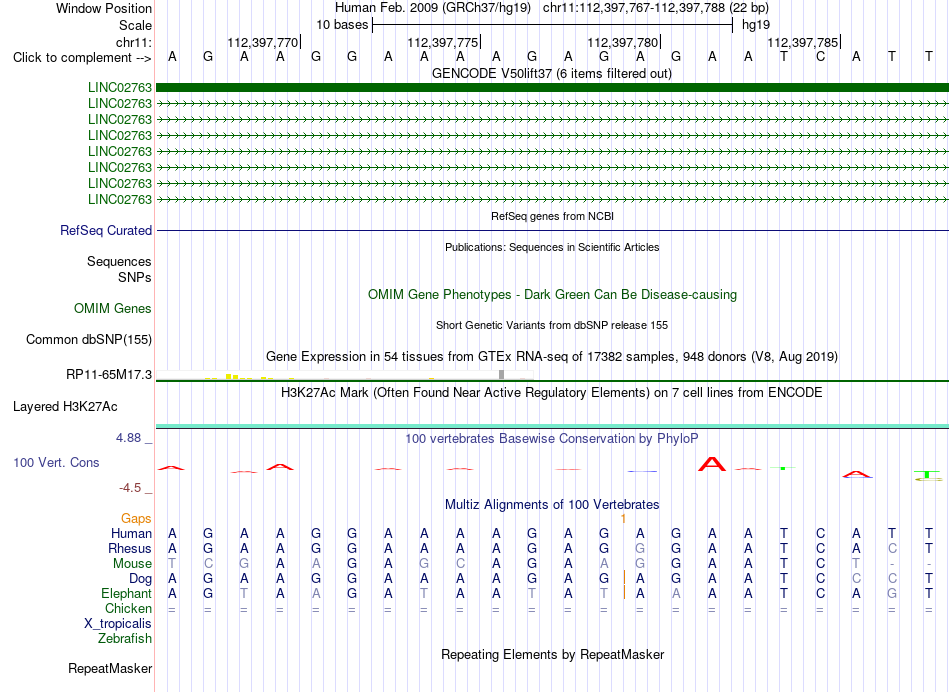Open the 'RefSeq genes from NCBI' track title
The width and height of the screenshot is (950, 692).
pos(552,216)
